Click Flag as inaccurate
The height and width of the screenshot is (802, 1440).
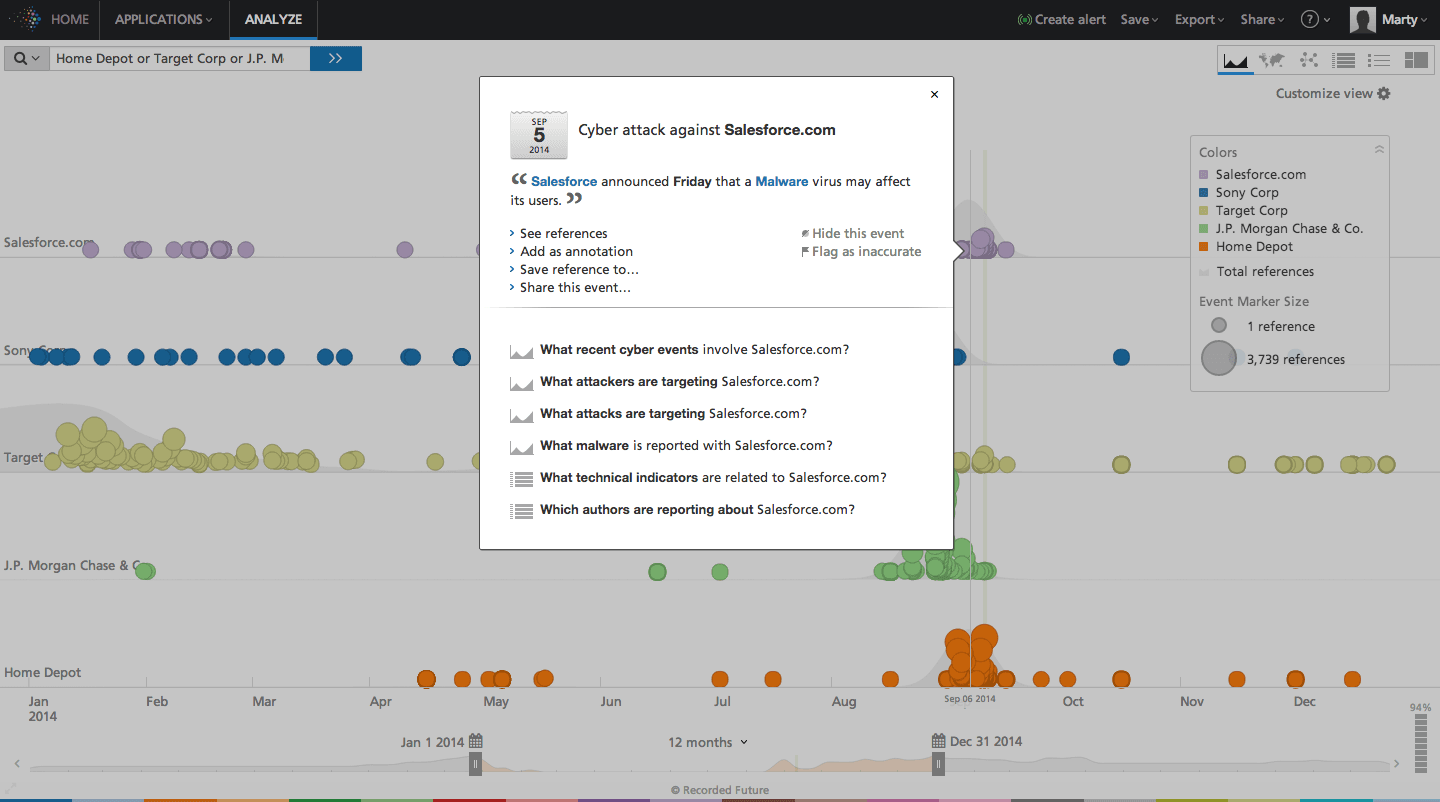(866, 251)
